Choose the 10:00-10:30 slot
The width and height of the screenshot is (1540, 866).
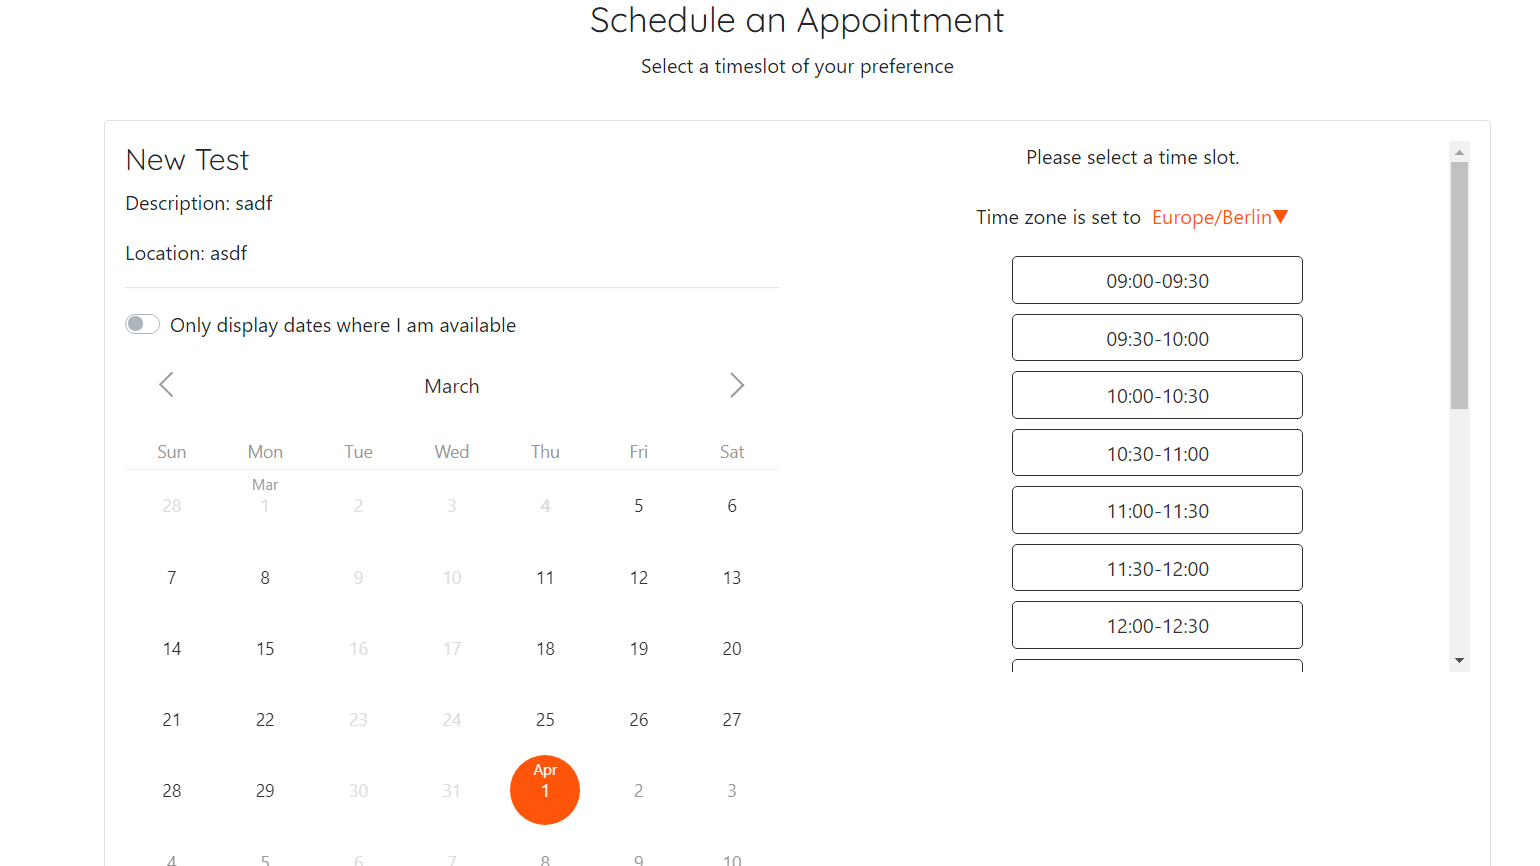(1157, 395)
